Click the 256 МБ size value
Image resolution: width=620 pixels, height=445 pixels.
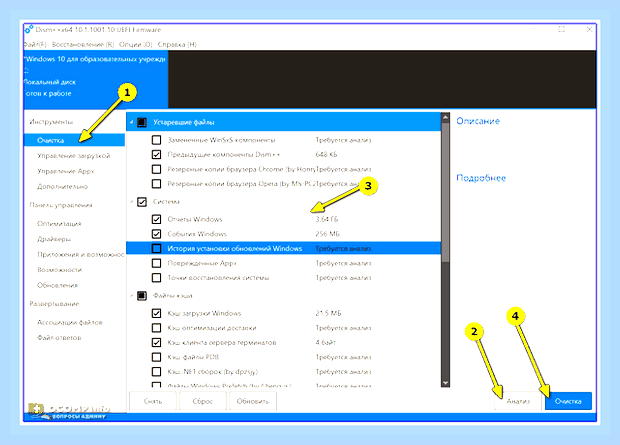click(327, 234)
